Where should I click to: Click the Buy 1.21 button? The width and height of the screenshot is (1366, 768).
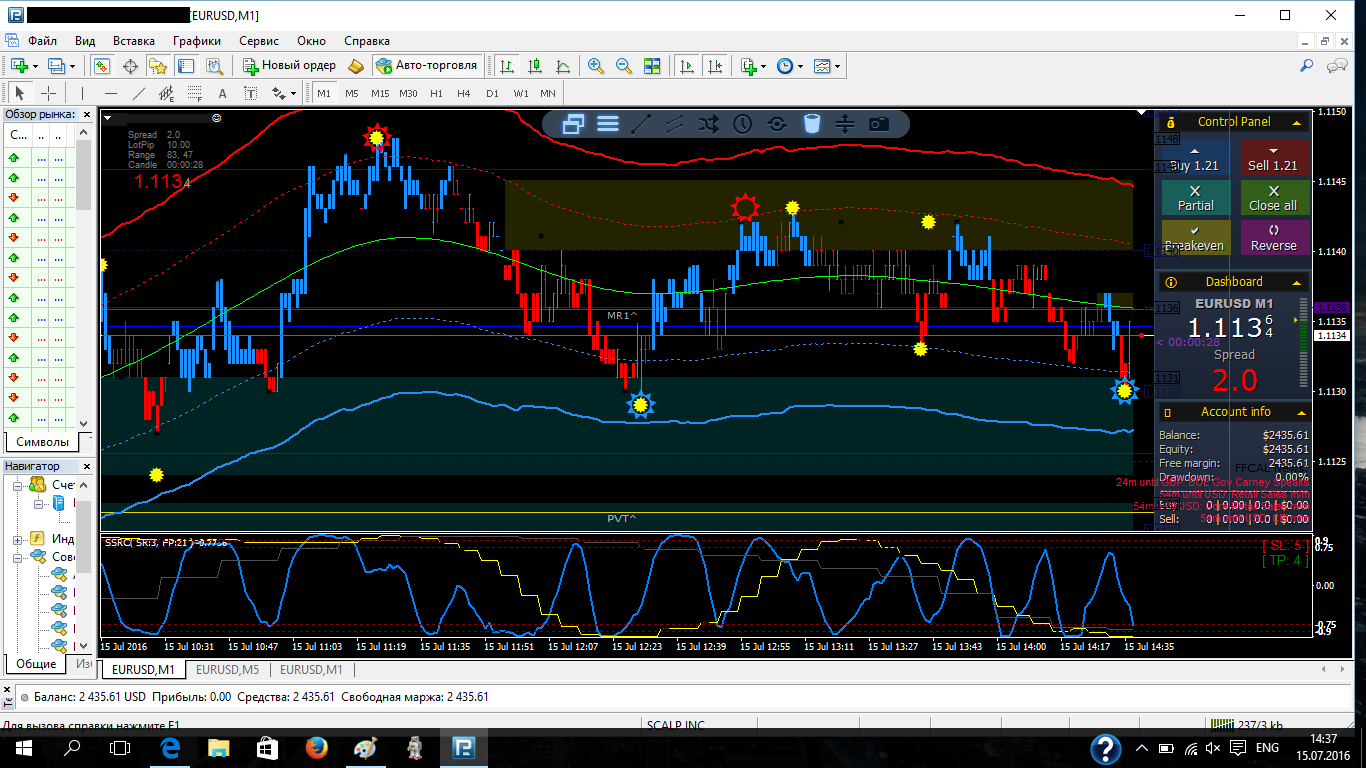[1194, 157]
